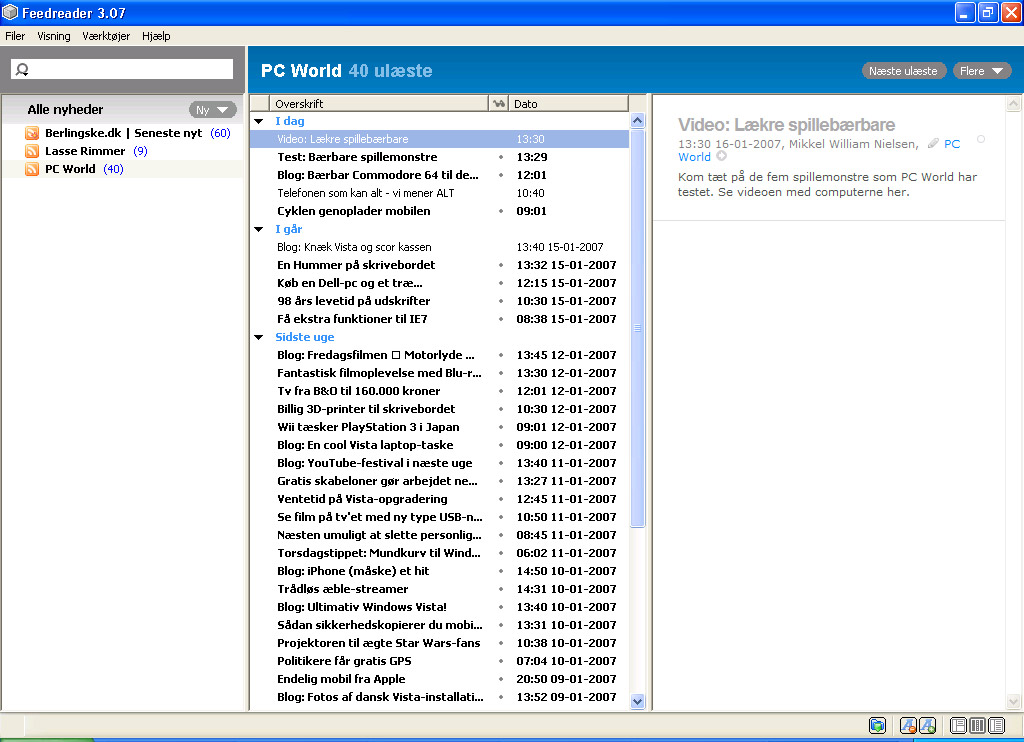The image size is (1024, 742).
Task: Open the Visning menu
Action: click(54, 36)
